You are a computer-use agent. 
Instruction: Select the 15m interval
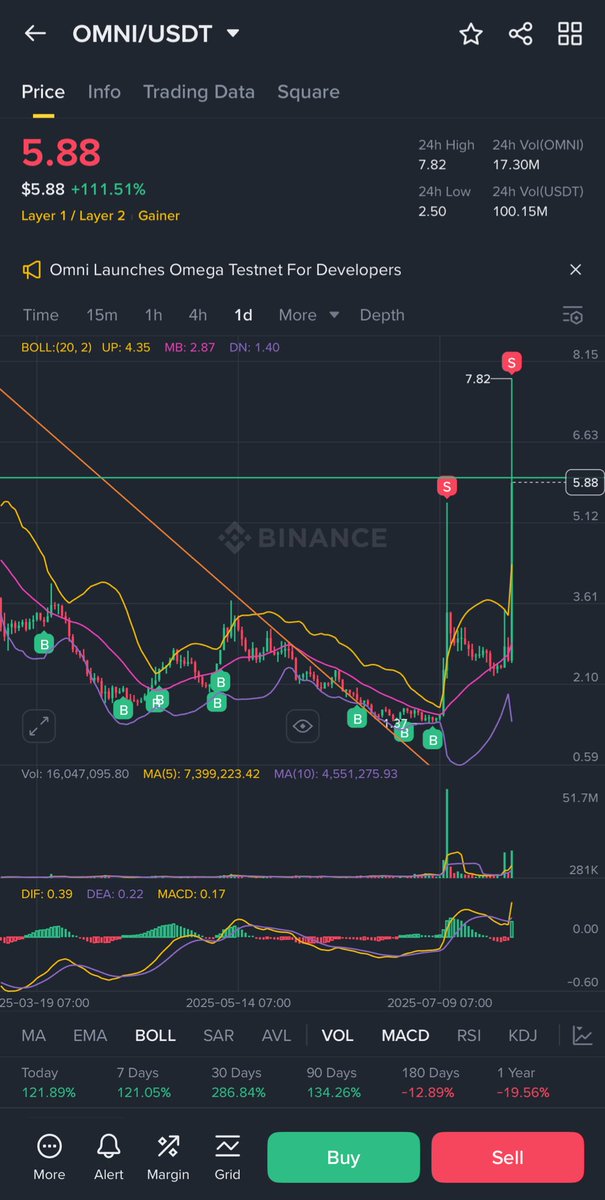(x=102, y=315)
